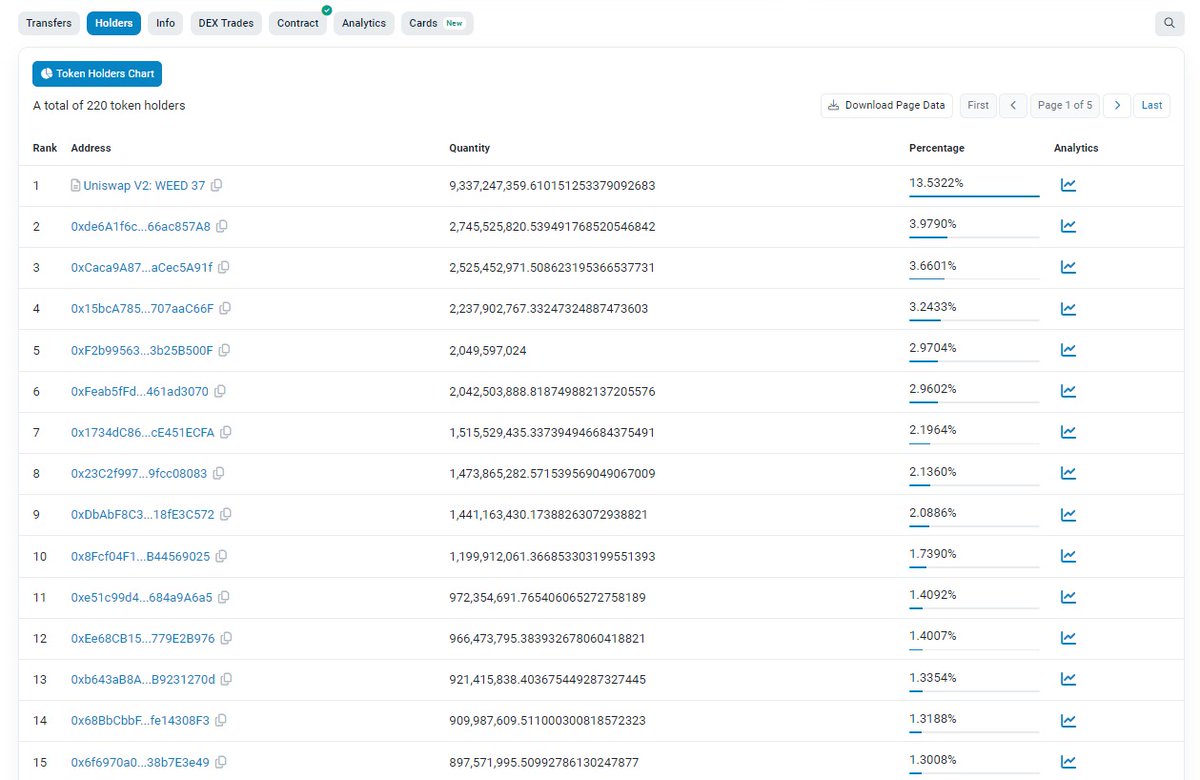Open analytics chart icon for 0xe51c99d4...684a9A6a5
Screen dimensions: 1200x780
1068,597
